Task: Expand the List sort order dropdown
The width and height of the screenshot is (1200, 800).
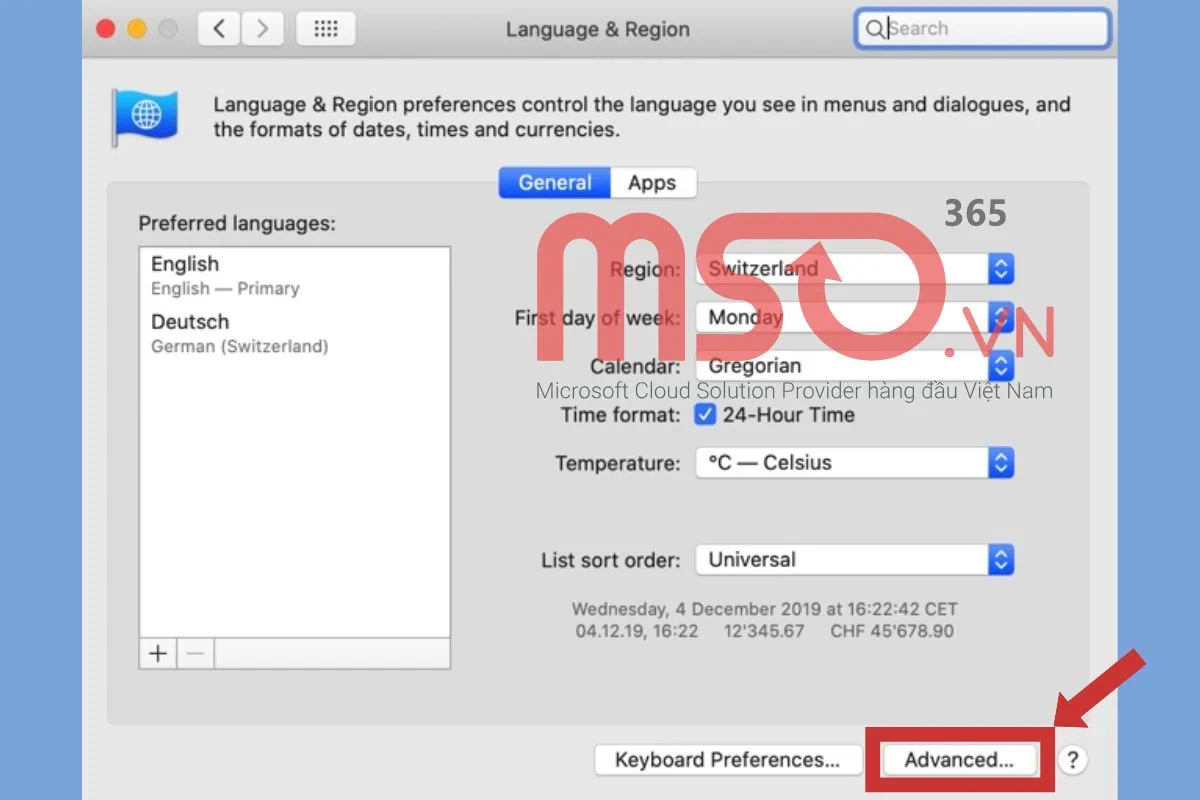Action: click(855, 560)
